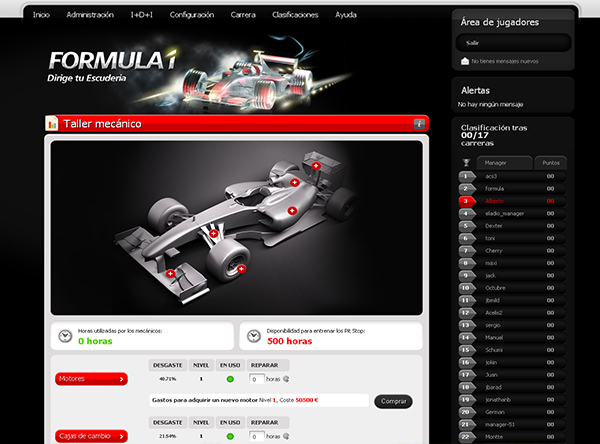Select the Manager column tab

click(x=504, y=163)
